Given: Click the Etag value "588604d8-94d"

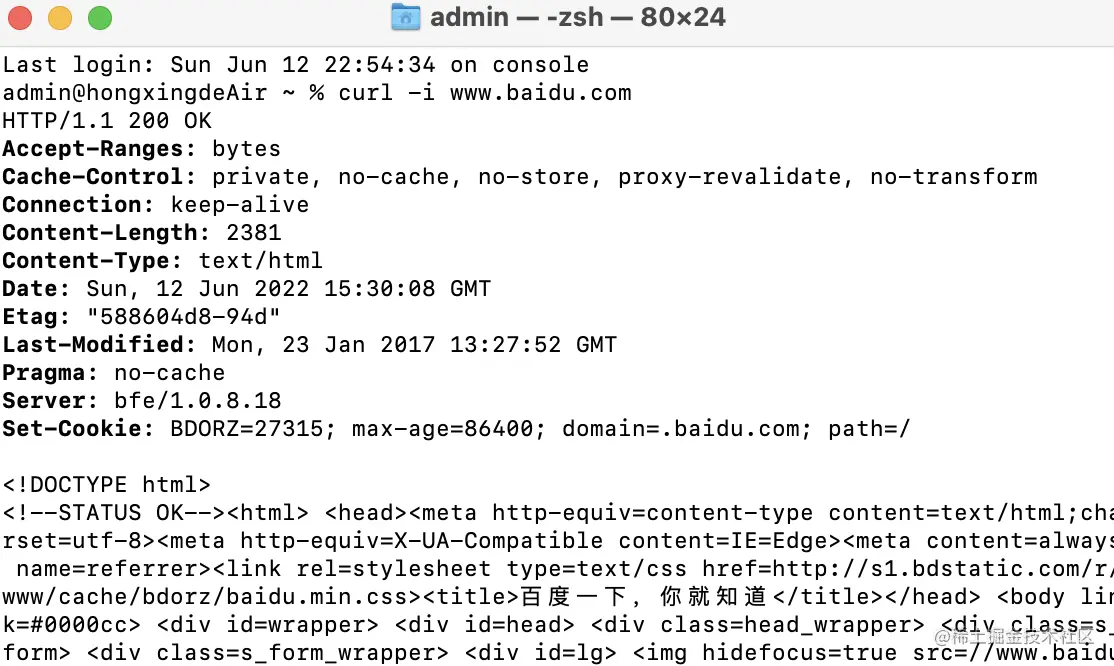Looking at the screenshot, I should pyautogui.click(x=184, y=317).
